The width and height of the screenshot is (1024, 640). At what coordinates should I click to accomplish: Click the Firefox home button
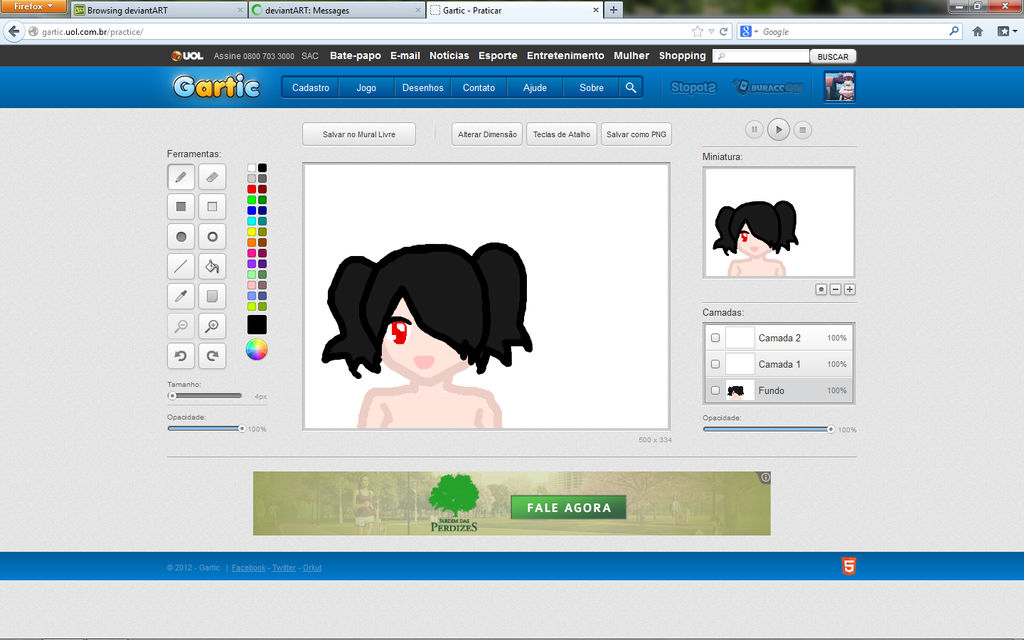coord(978,31)
